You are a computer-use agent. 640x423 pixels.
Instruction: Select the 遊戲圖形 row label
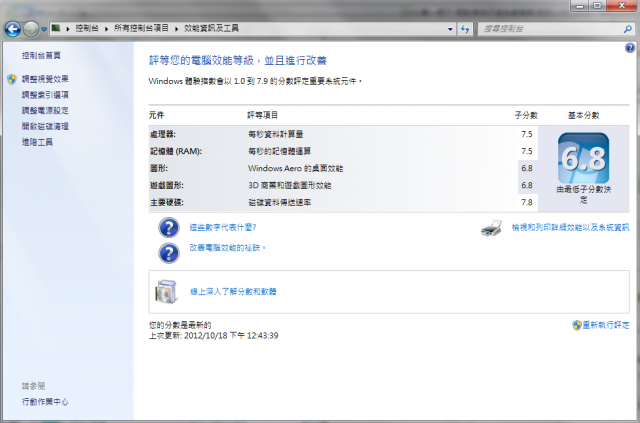[167, 185]
